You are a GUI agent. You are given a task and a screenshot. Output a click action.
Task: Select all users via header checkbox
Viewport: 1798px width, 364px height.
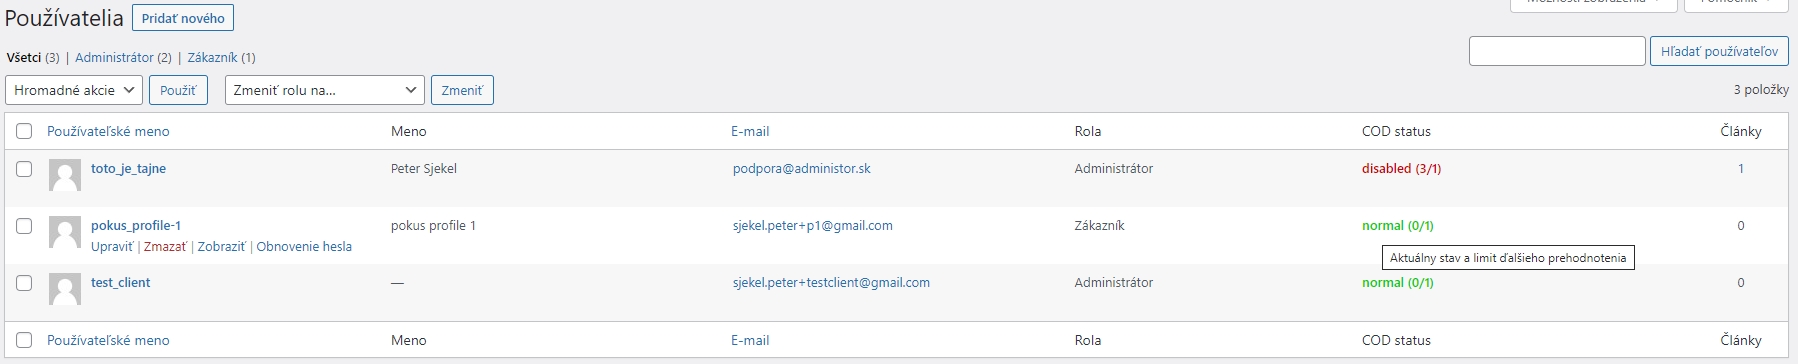point(24,131)
